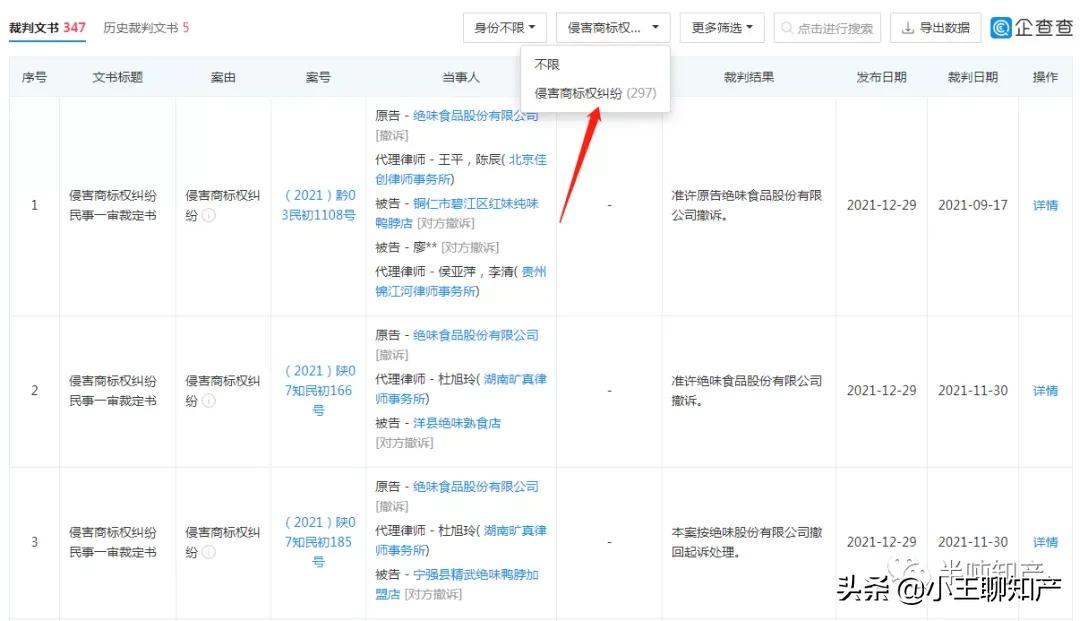Click the 裁判结果 column header
Image resolution: width=1080 pixels, height=621 pixels.
point(749,77)
